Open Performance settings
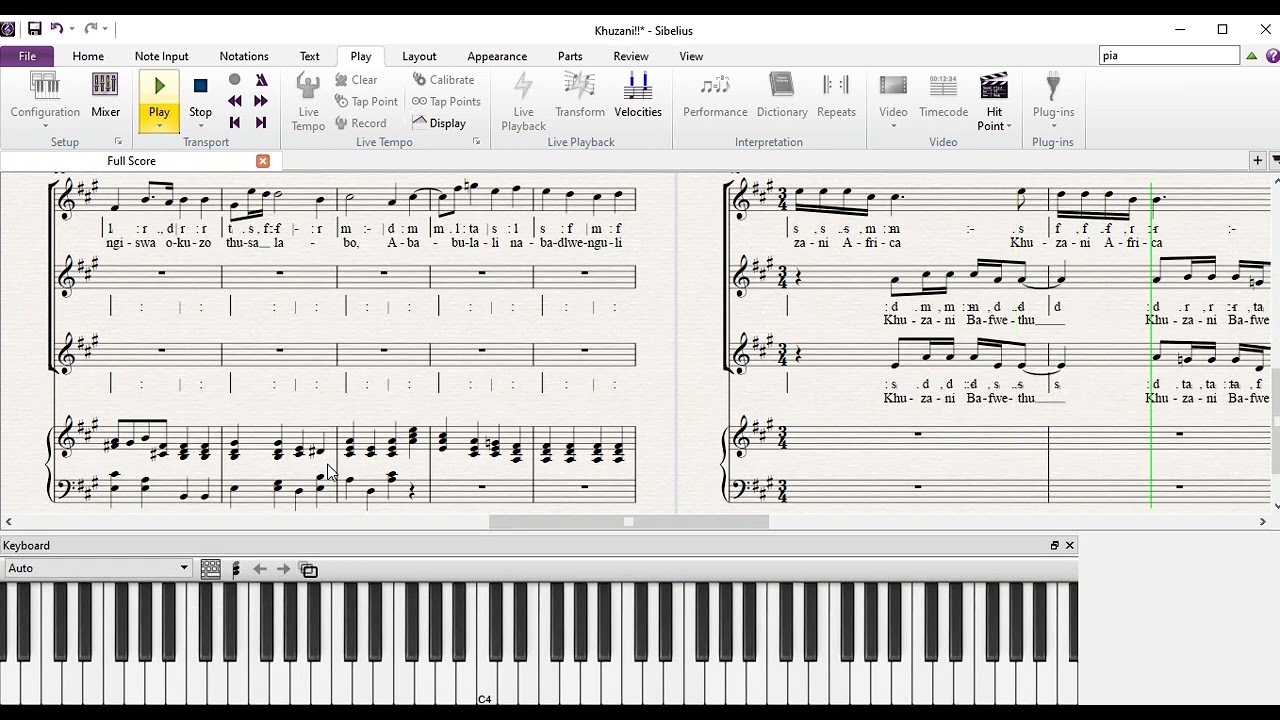The height and width of the screenshot is (720, 1280). click(x=715, y=97)
